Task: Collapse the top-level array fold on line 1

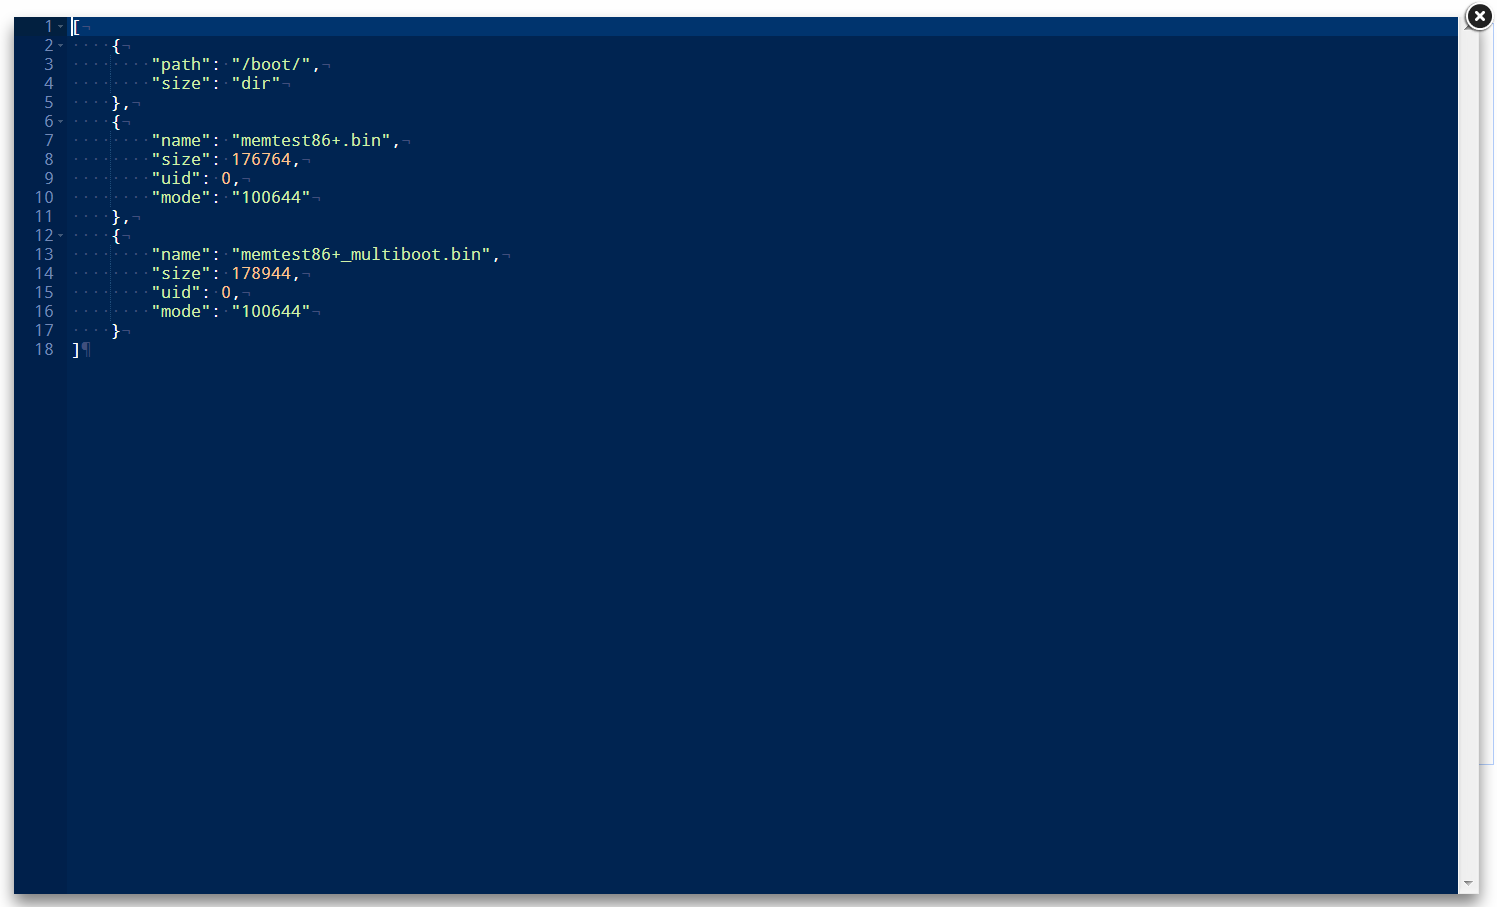Action: tap(59, 26)
